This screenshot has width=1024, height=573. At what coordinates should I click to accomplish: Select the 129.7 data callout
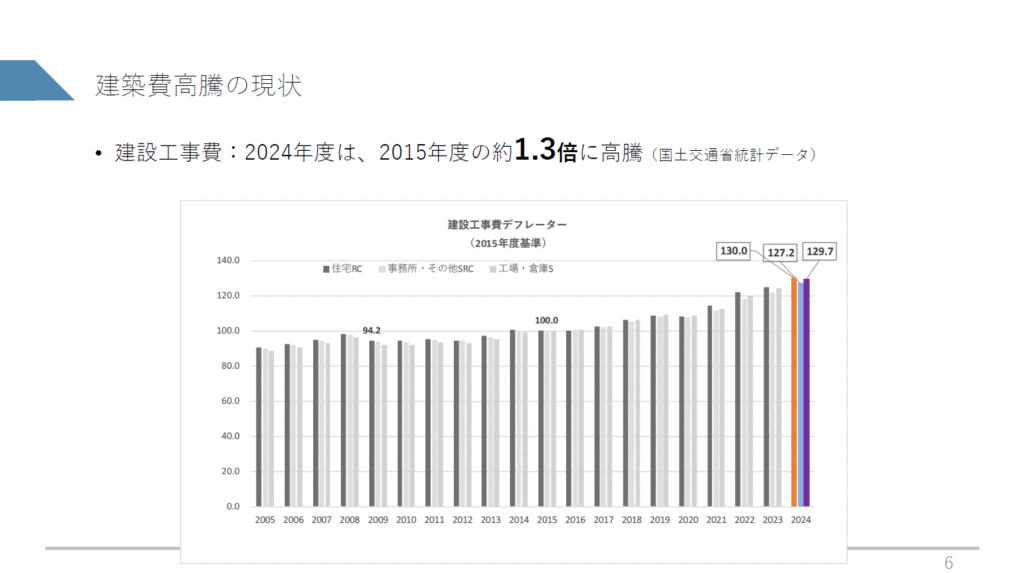click(x=819, y=253)
